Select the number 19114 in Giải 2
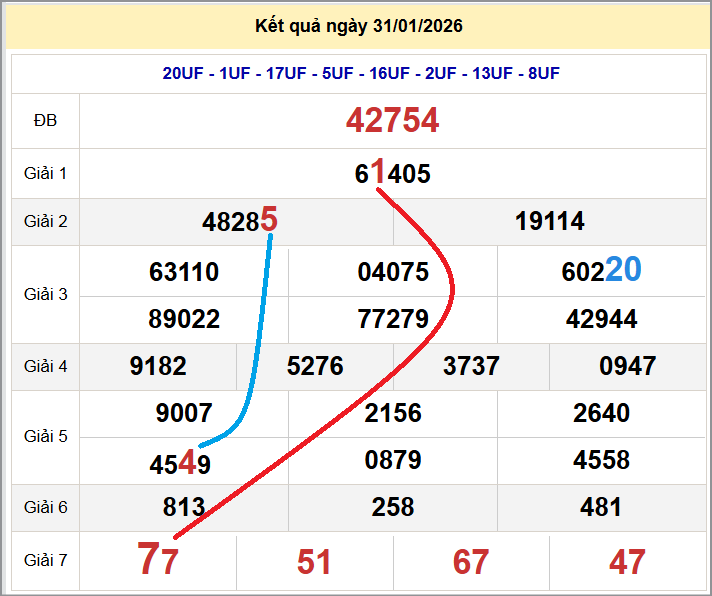The image size is (712, 596). click(550, 222)
